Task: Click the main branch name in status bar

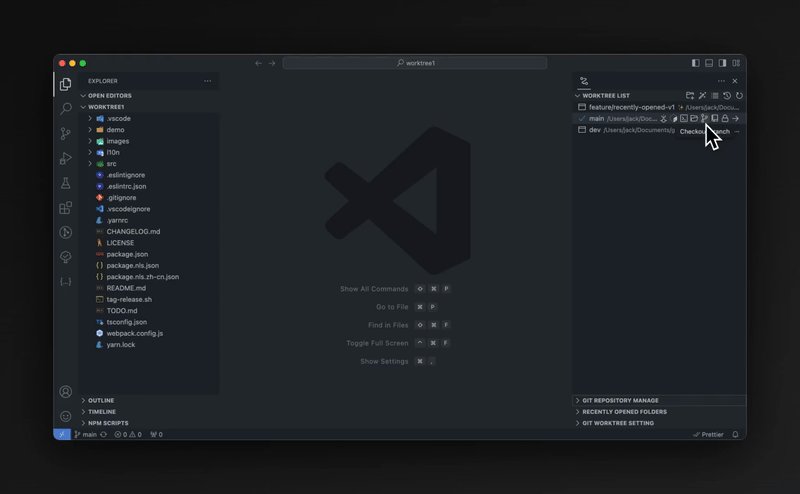Action: [86, 434]
